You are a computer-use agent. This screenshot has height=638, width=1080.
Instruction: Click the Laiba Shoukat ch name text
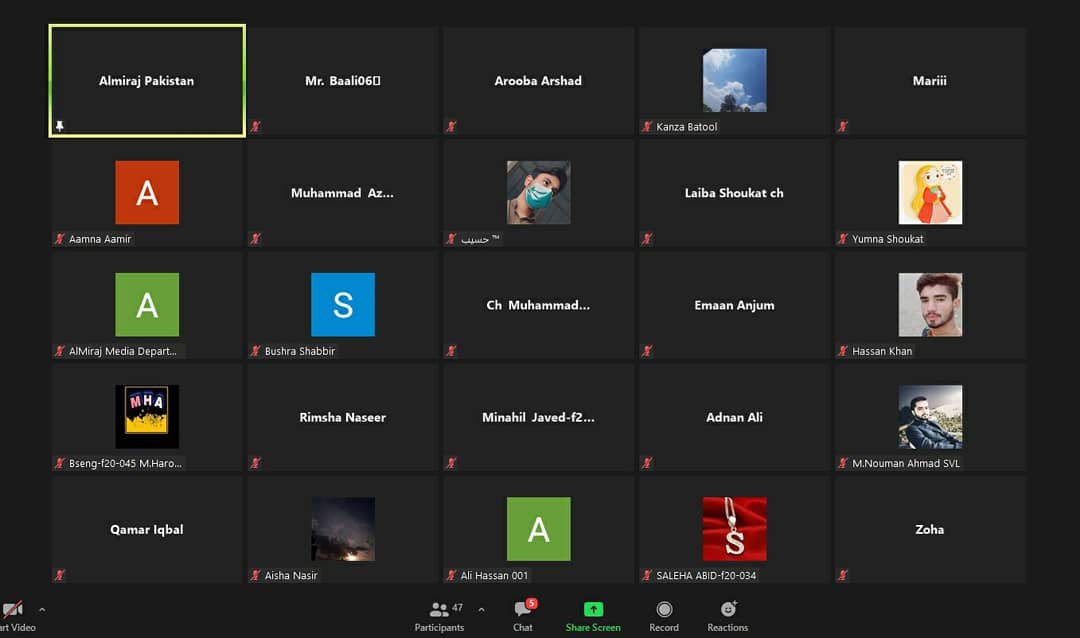pyautogui.click(x=734, y=193)
